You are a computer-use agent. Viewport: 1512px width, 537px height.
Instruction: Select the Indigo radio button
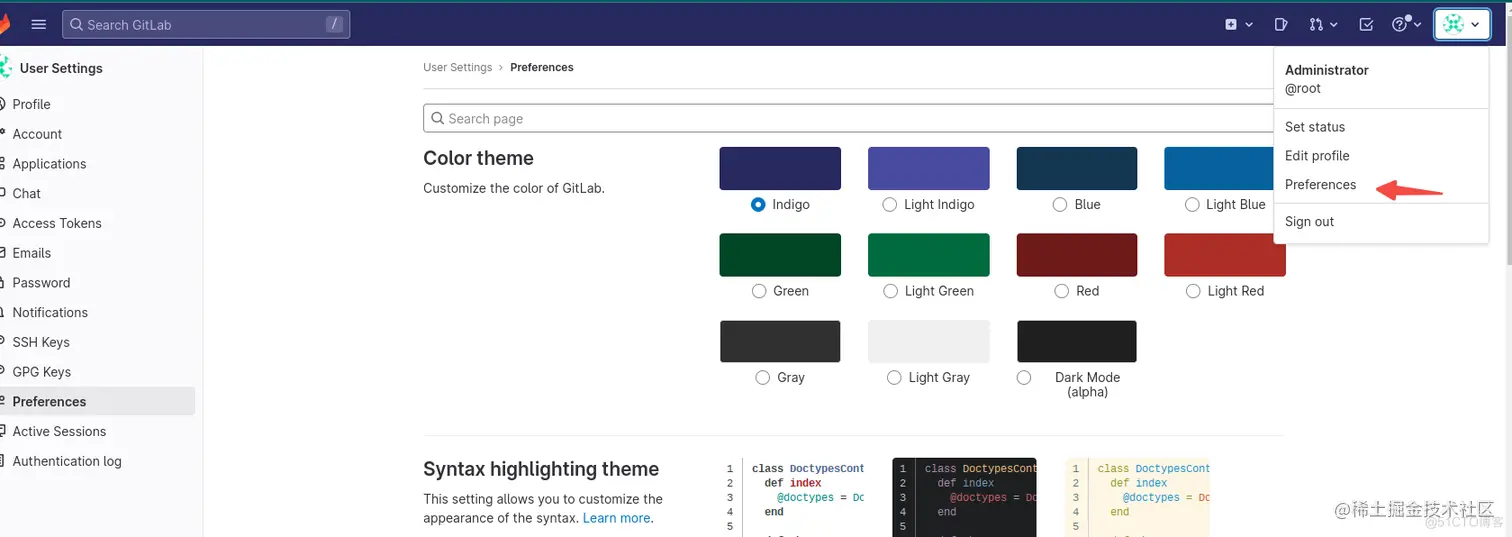[758, 204]
